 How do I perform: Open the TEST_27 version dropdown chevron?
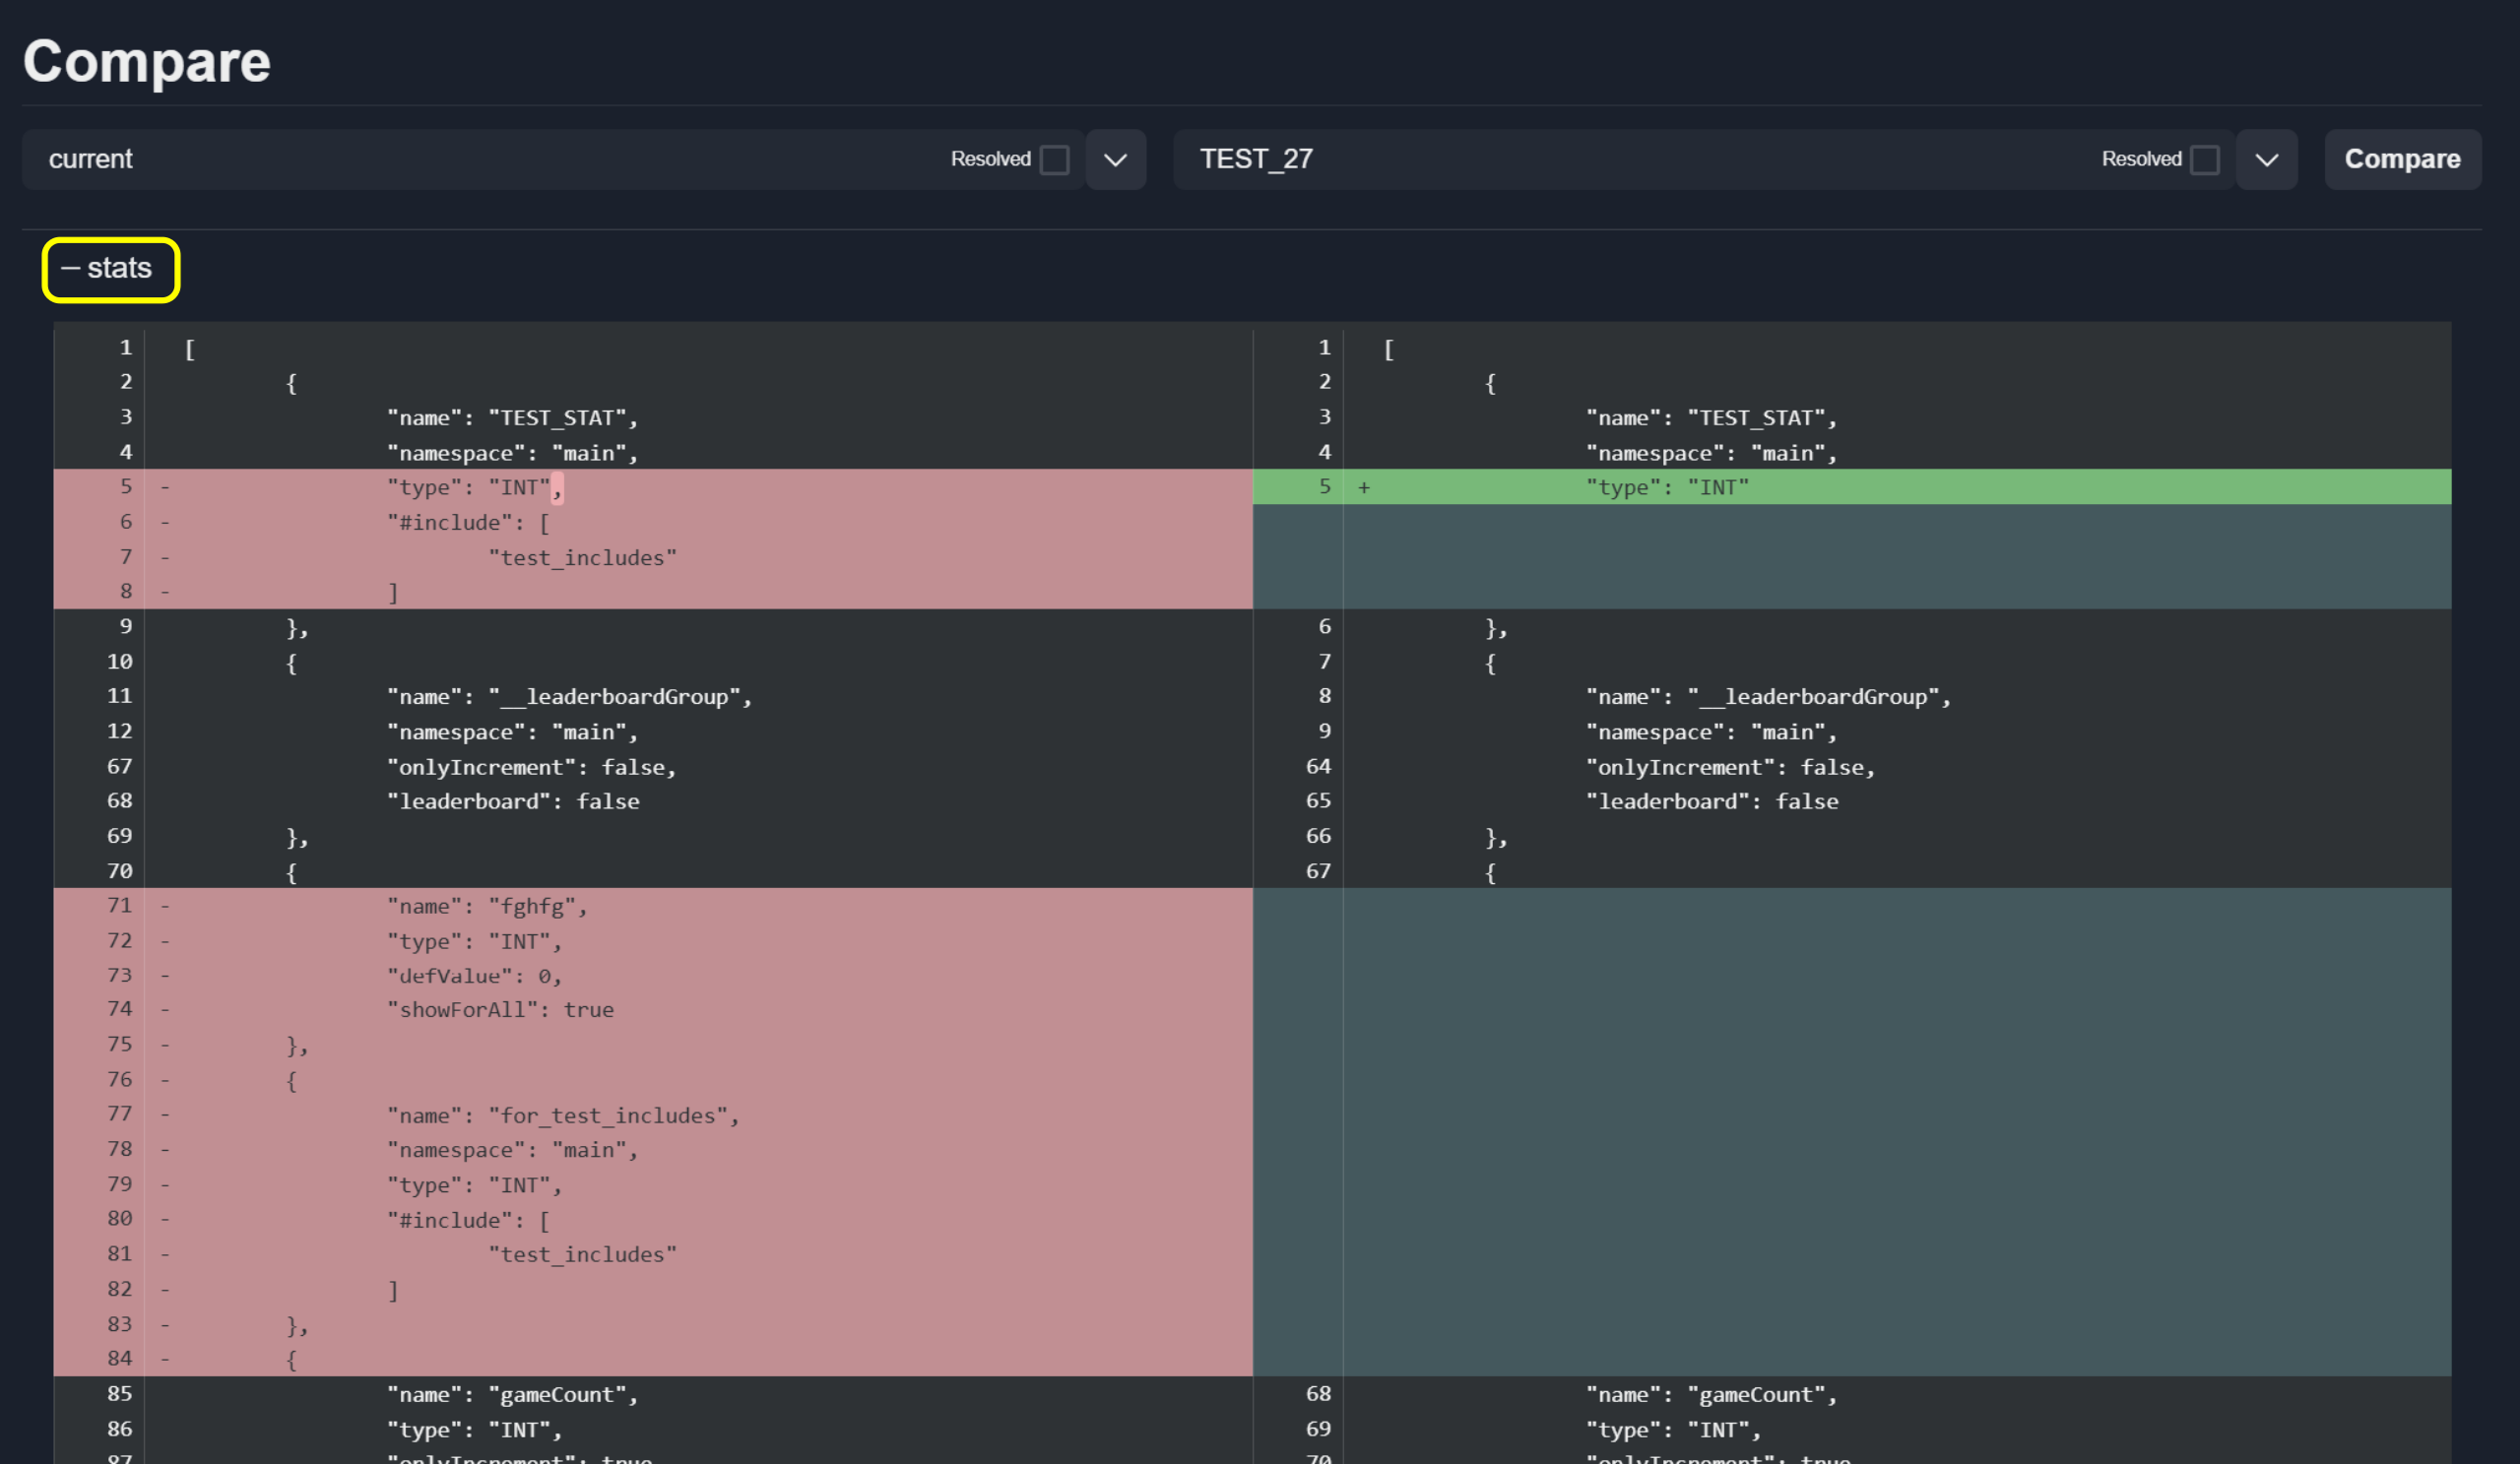point(2266,160)
